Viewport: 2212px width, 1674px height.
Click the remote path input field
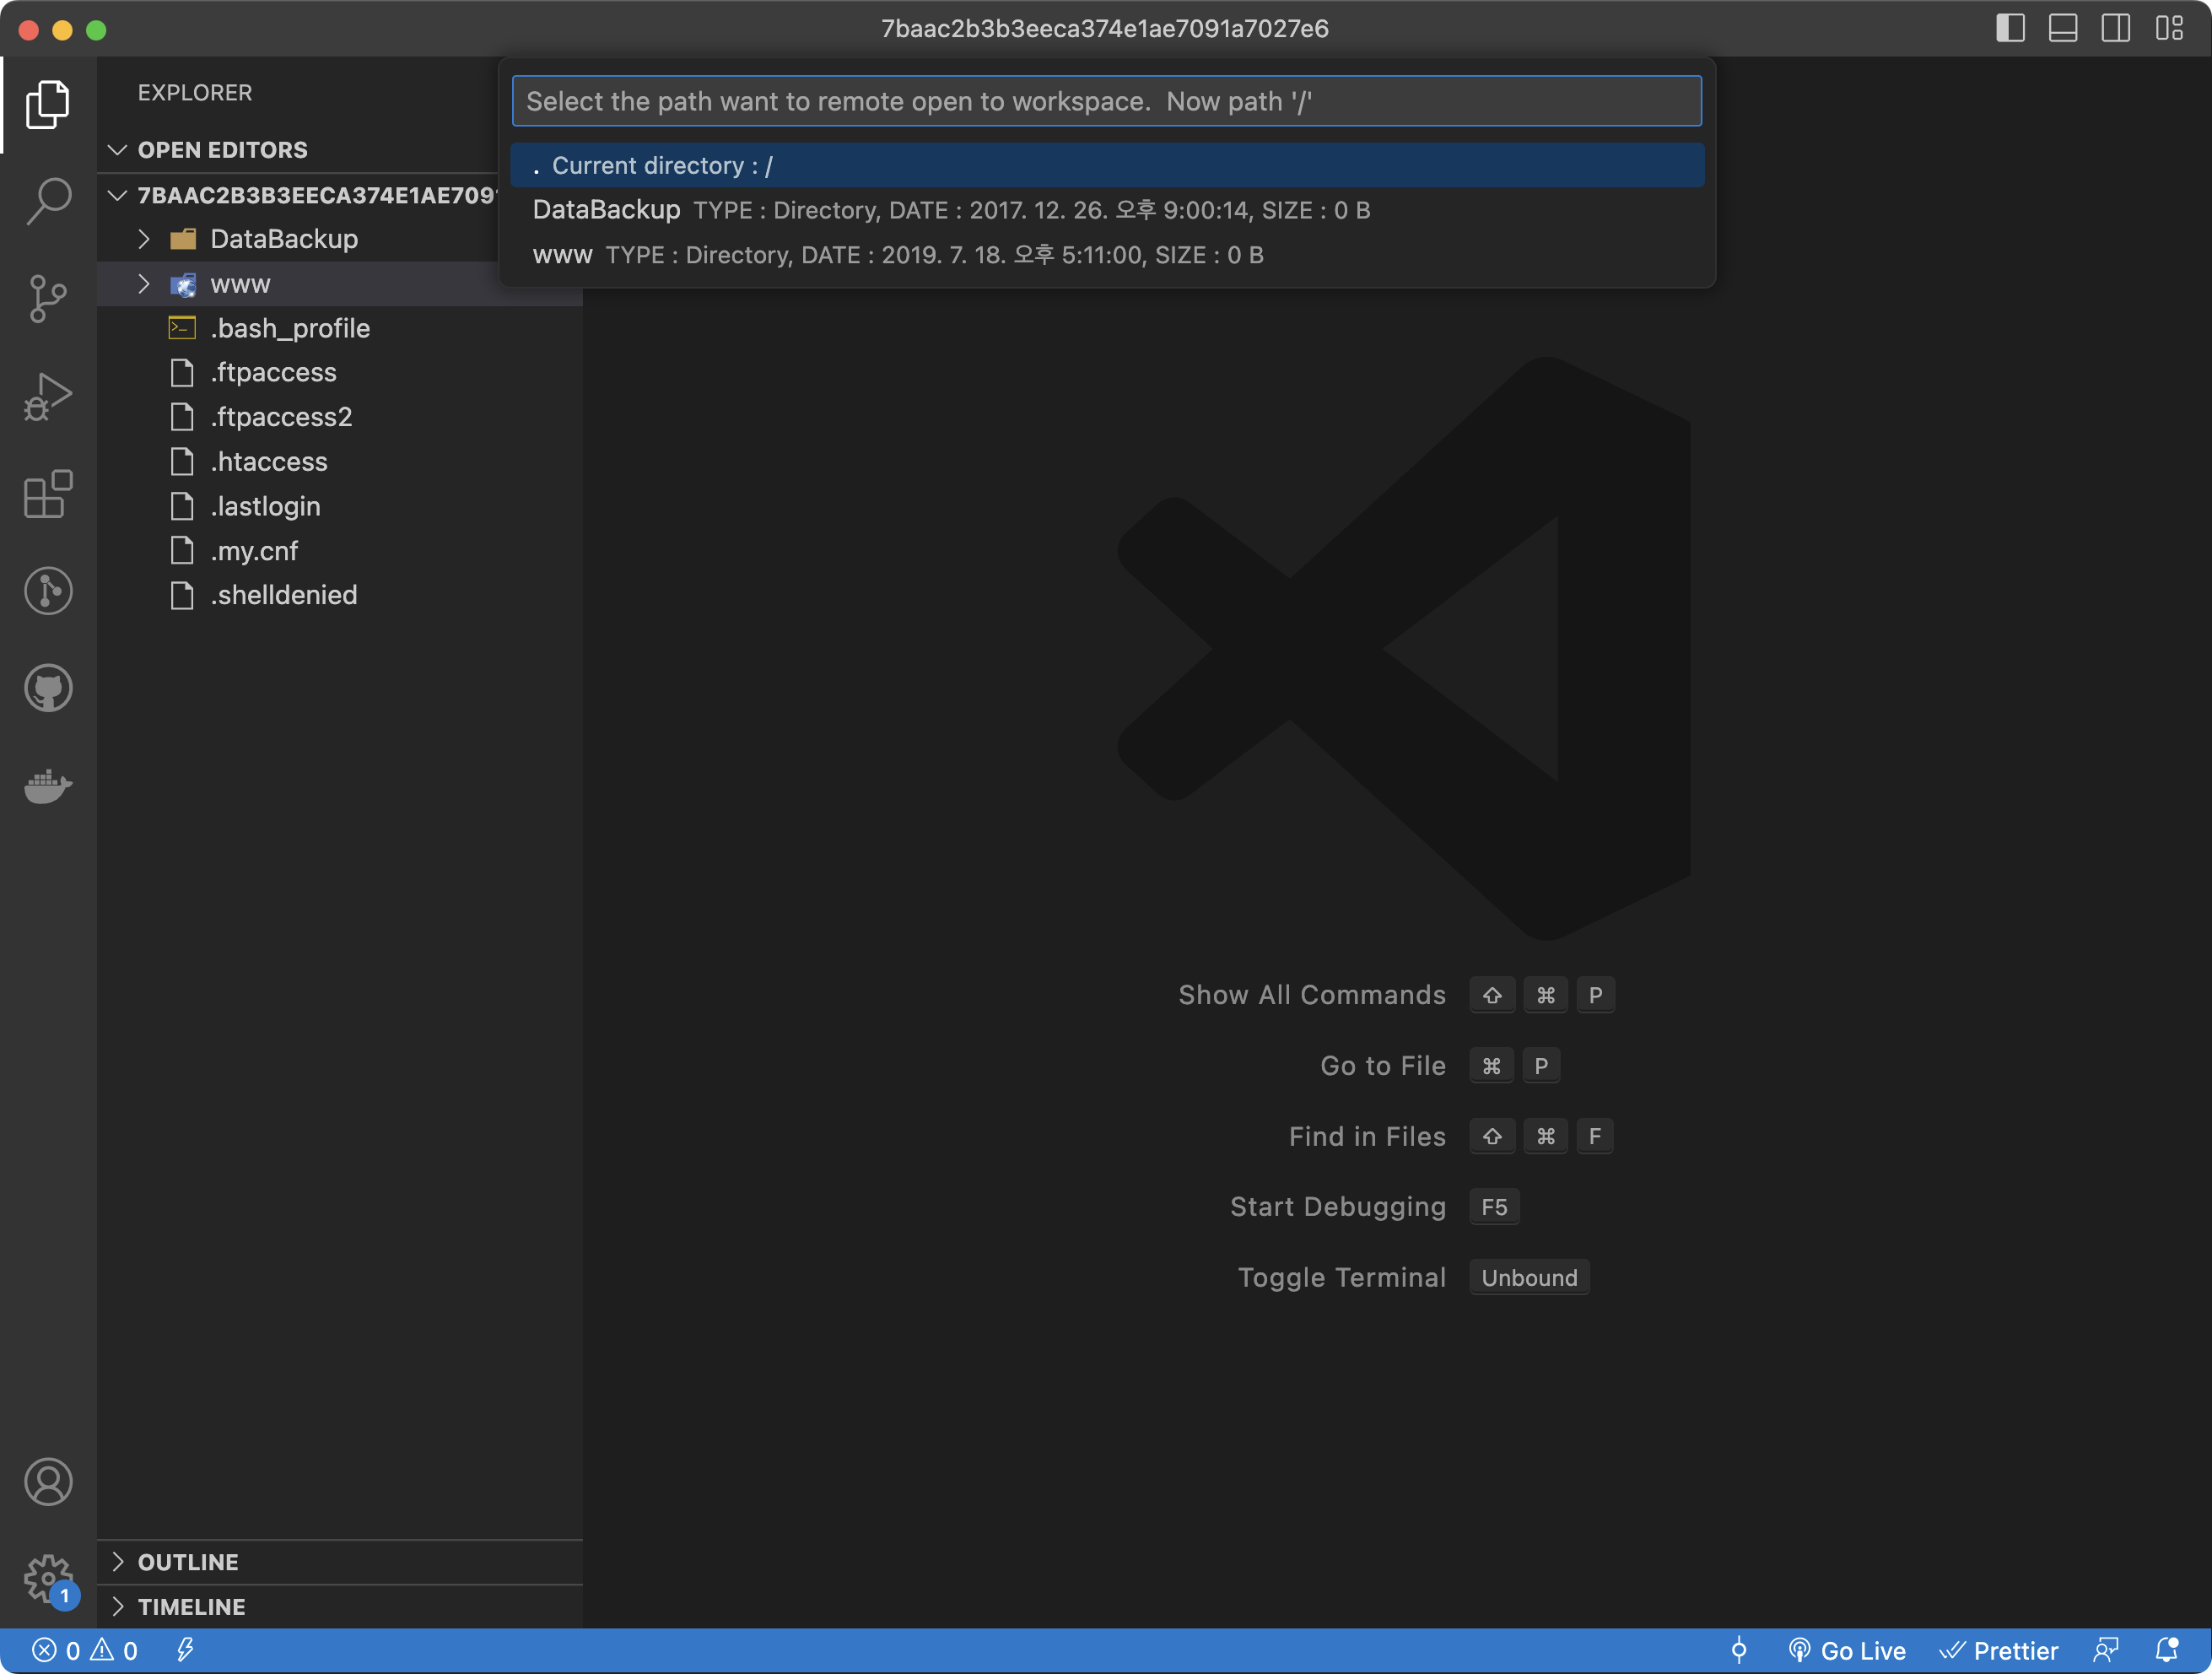(1106, 101)
